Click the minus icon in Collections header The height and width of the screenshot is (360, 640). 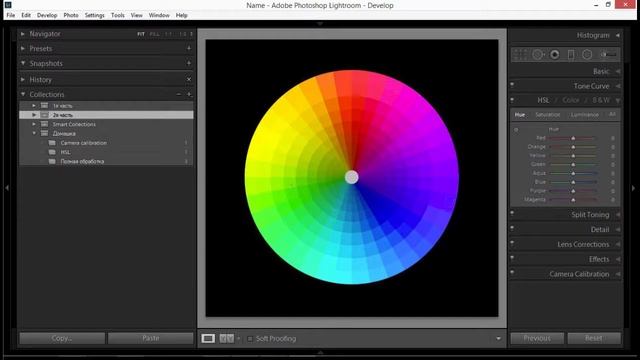pos(179,94)
